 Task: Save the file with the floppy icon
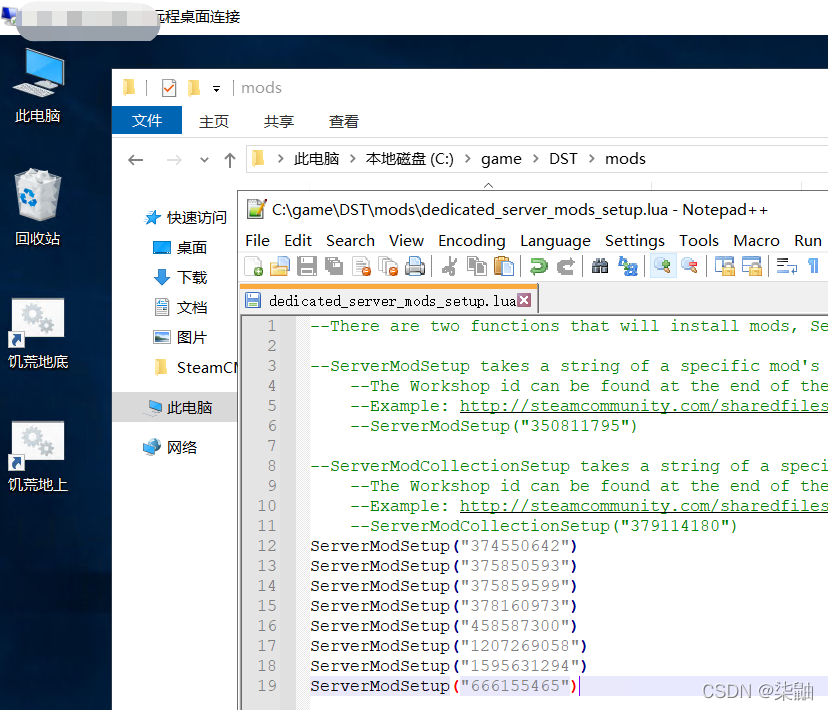coord(307,267)
